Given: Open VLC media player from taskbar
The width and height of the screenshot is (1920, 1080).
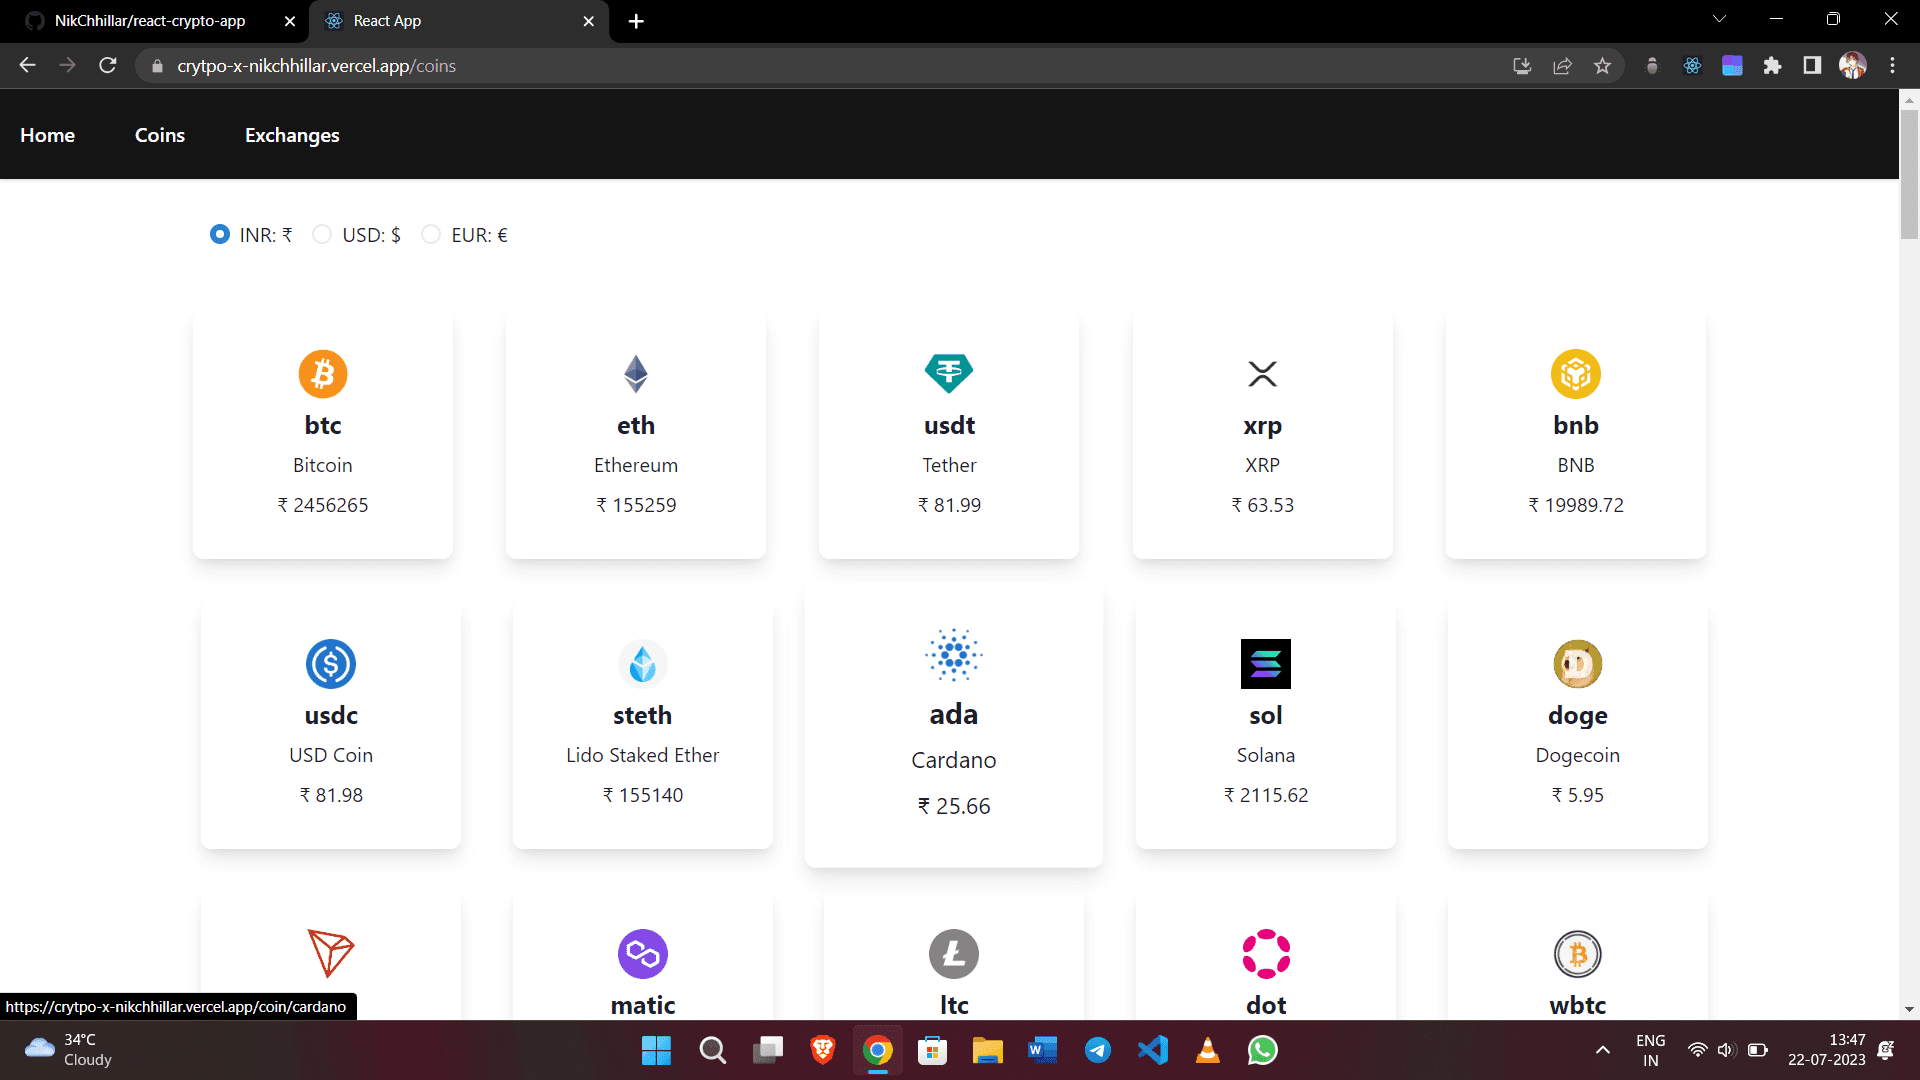Looking at the screenshot, I should tap(1208, 1050).
